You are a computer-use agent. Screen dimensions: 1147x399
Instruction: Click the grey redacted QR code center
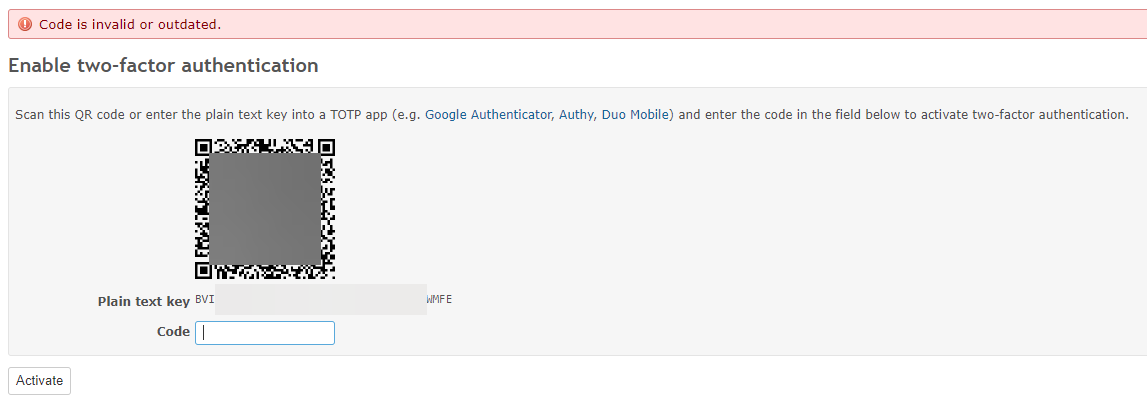click(266, 208)
